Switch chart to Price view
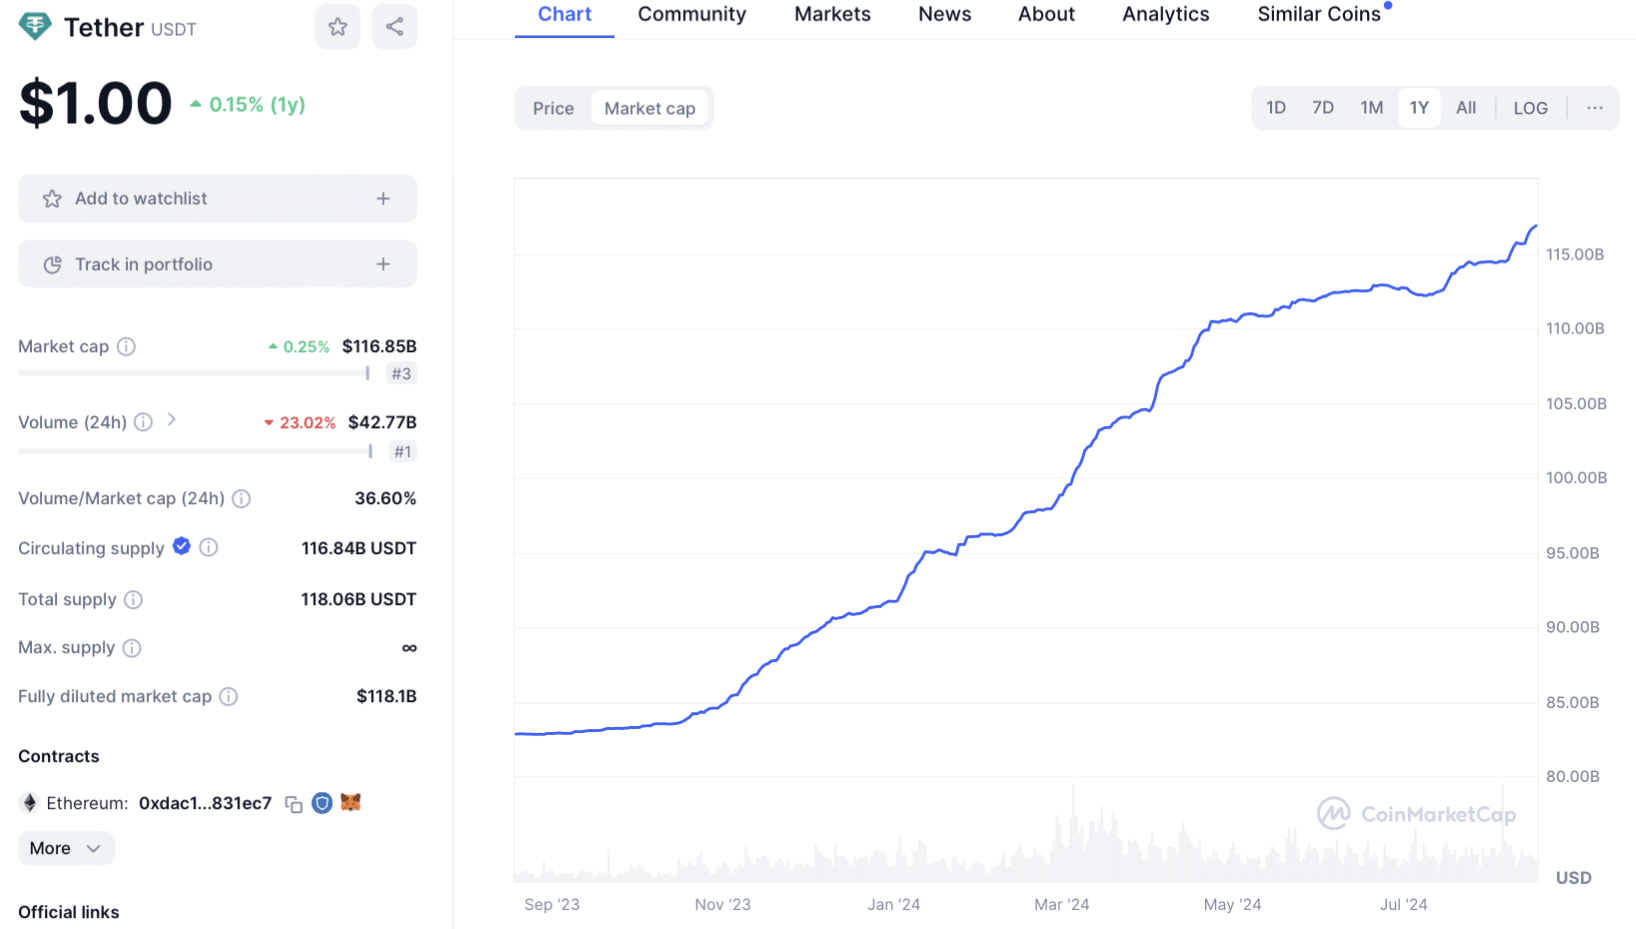The width and height of the screenshot is (1636, 929). [x=553, y=108]
